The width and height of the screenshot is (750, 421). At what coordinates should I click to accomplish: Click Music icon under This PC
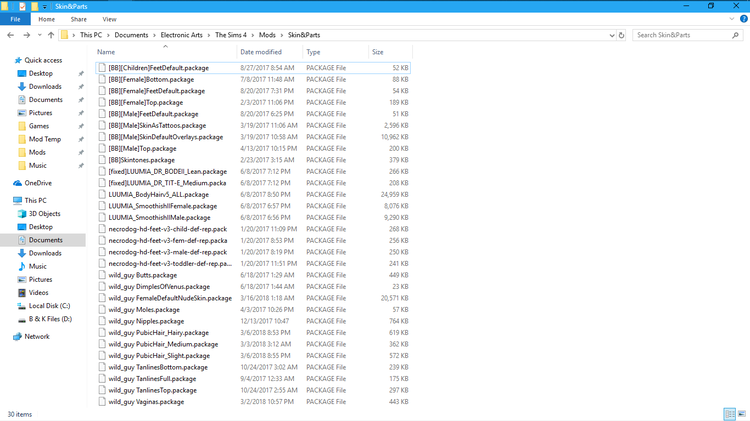[x=22, y=266]
